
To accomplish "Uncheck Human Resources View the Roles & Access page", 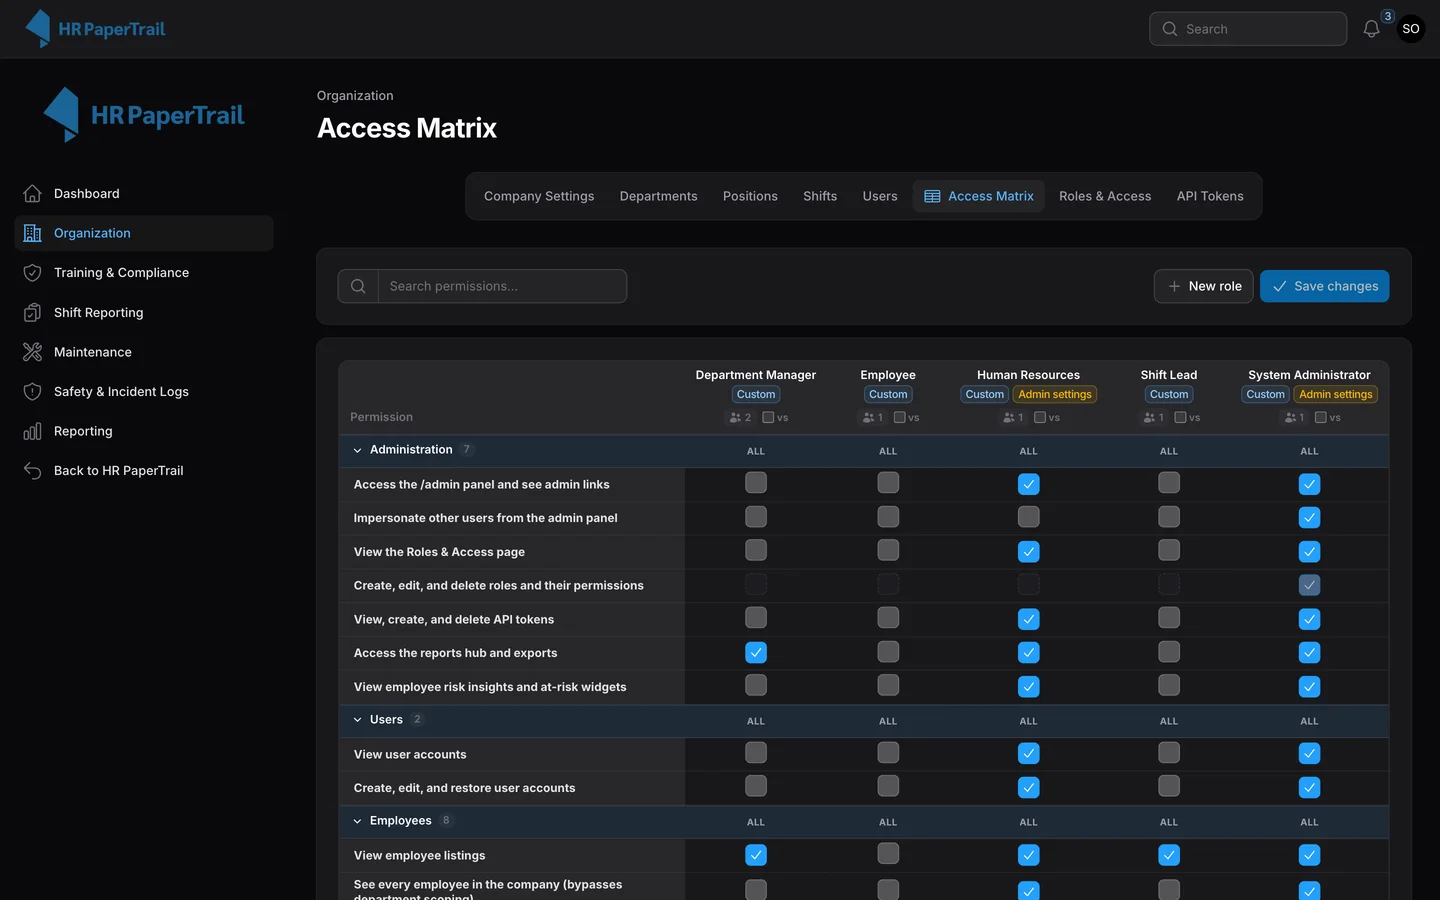I will point(1028,551).
